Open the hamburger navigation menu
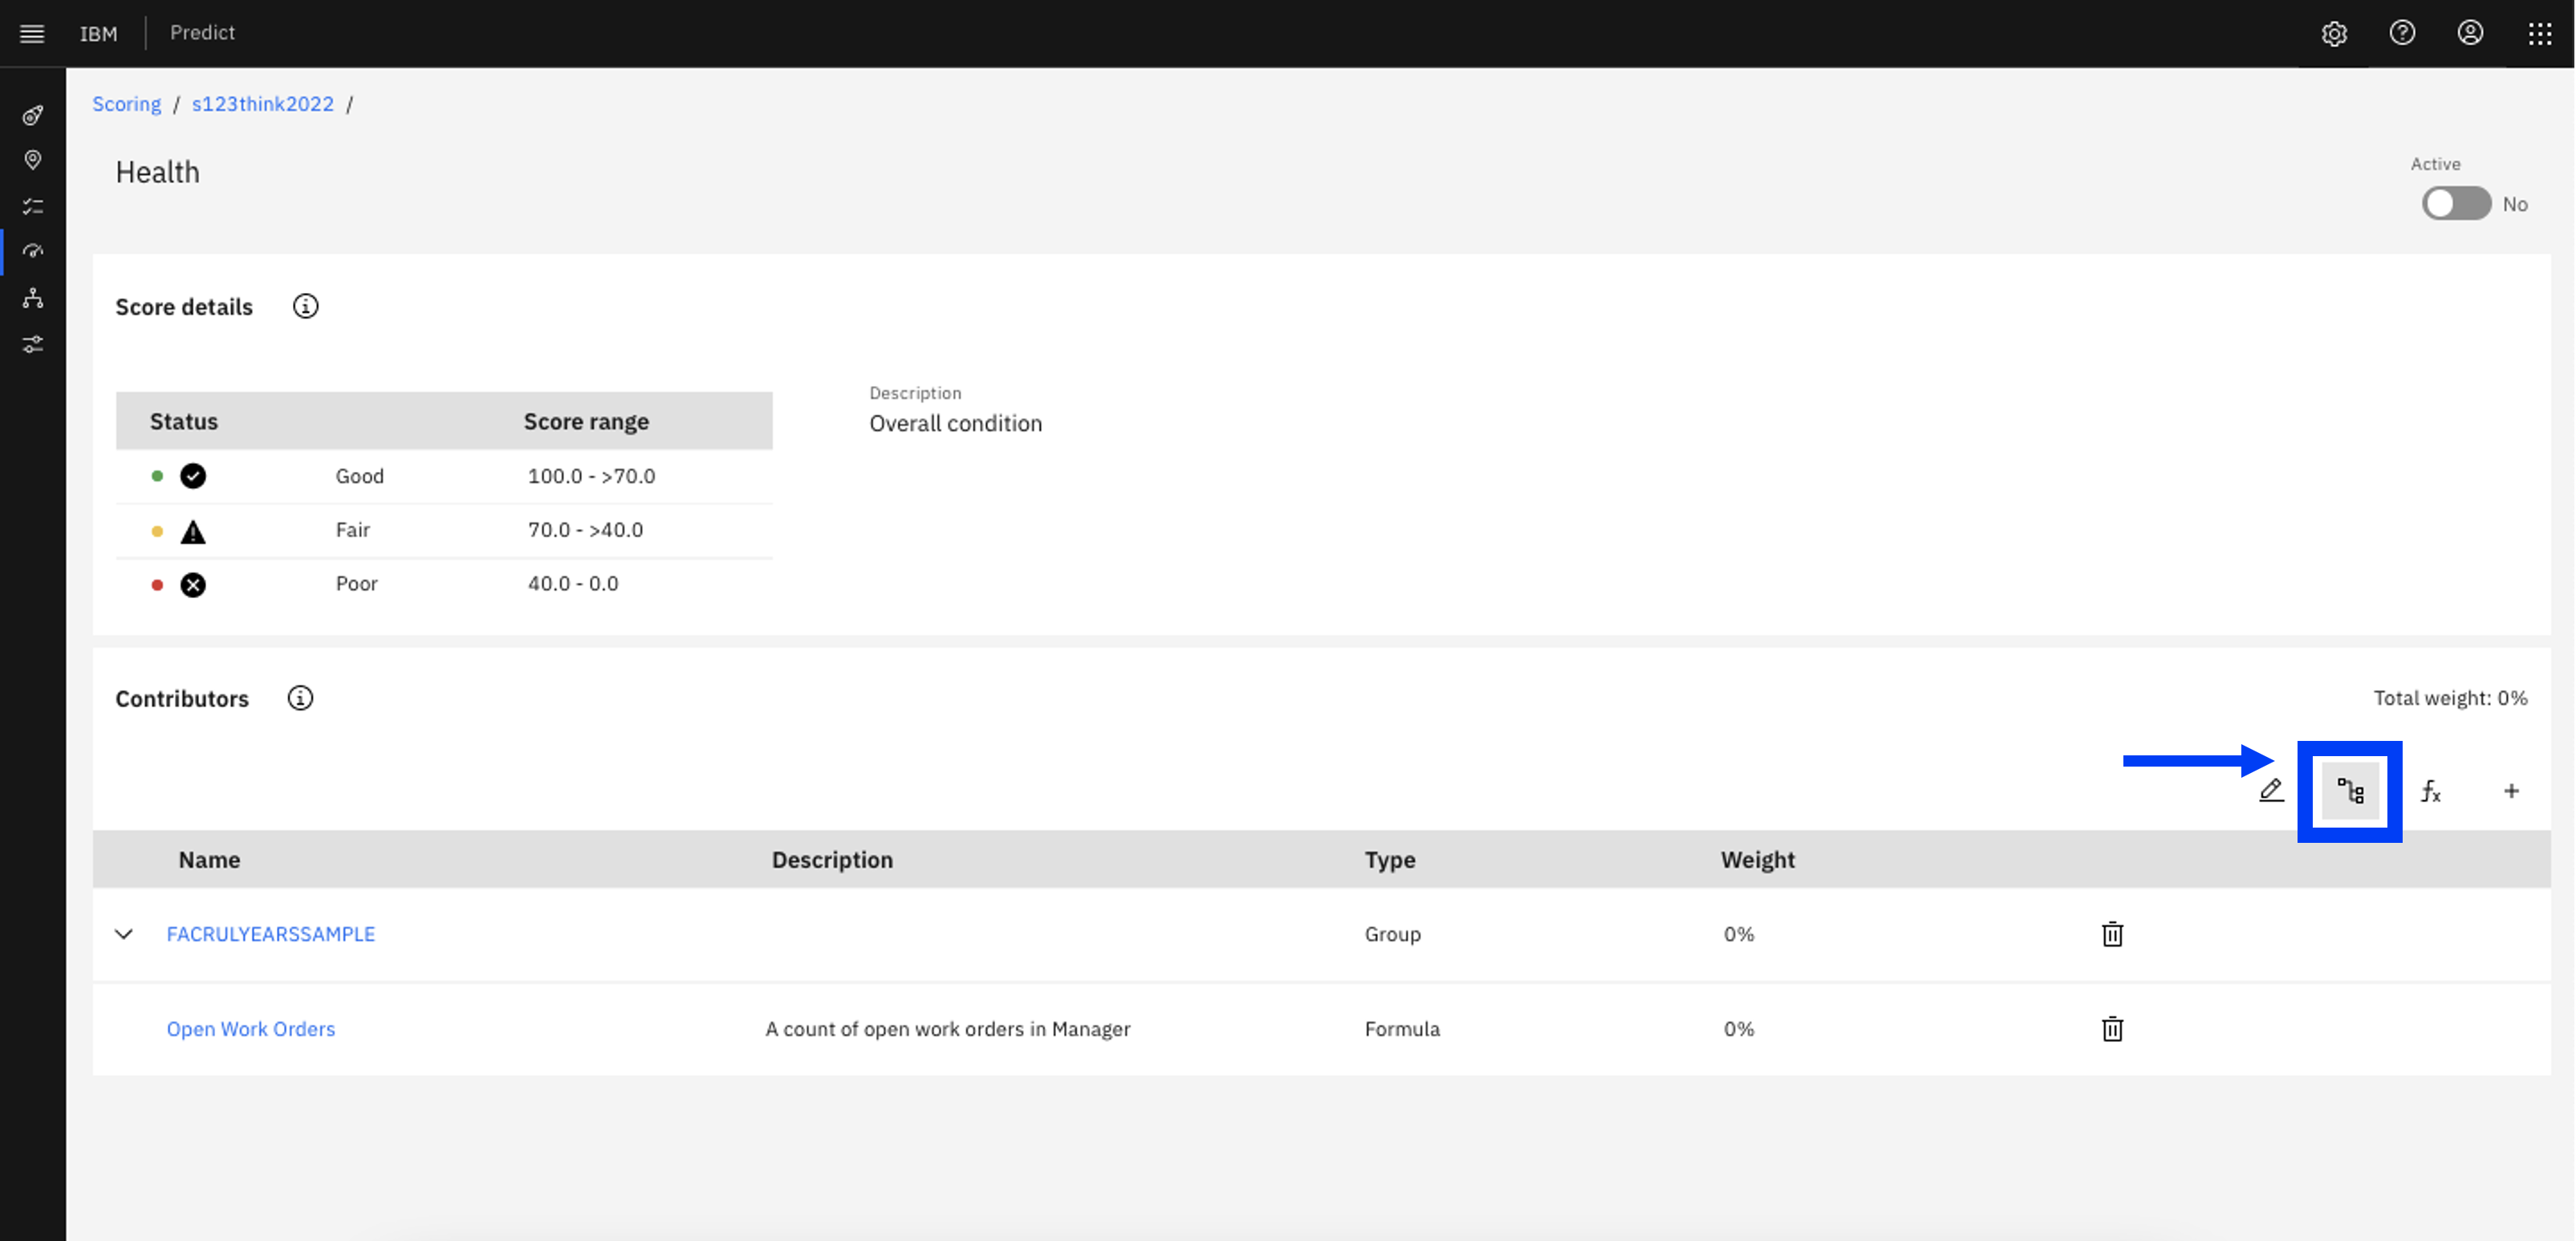 pos(32,33)
